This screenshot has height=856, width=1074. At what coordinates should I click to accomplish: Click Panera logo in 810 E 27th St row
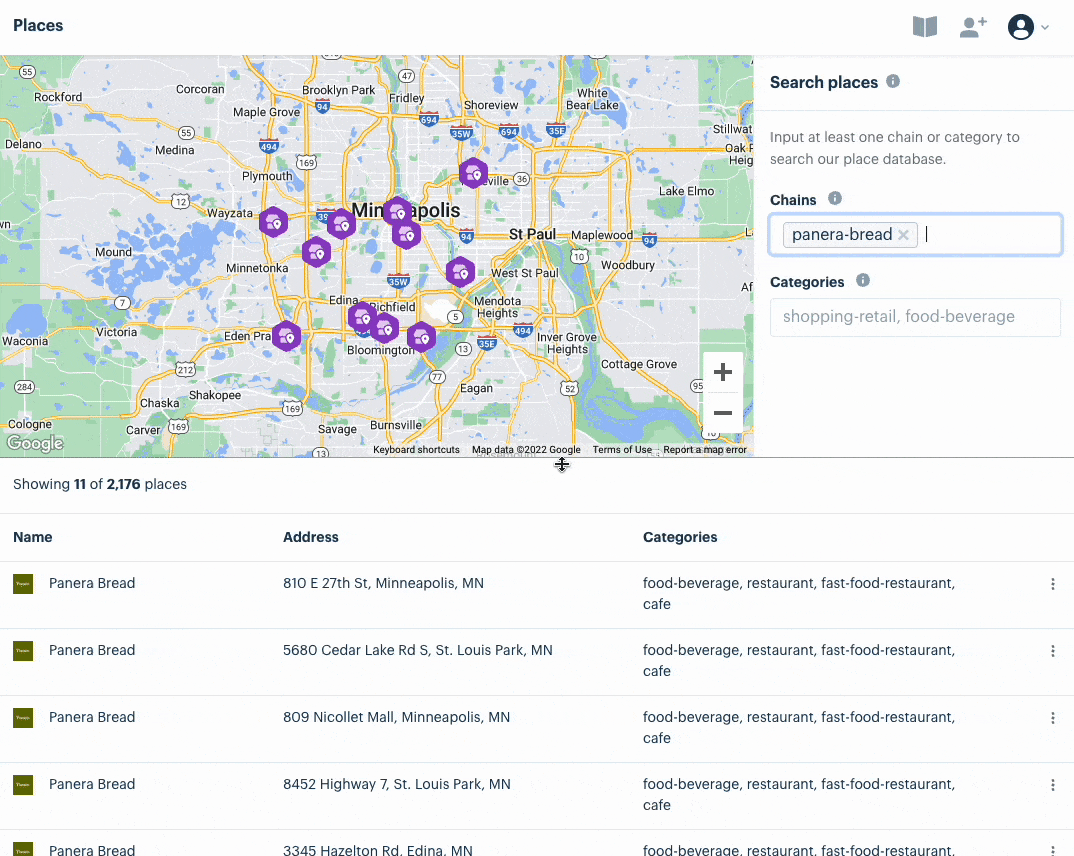pyautogui.click(x=23, y=584)
